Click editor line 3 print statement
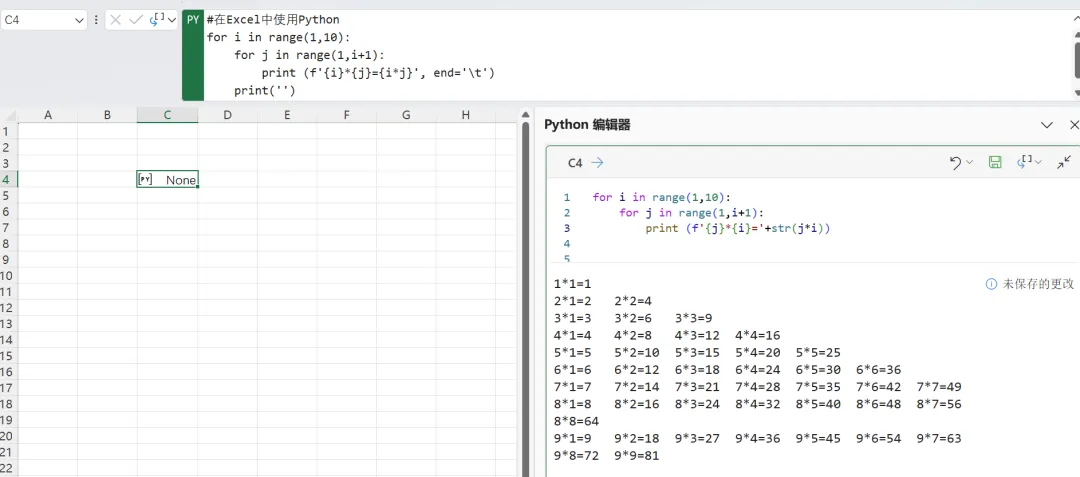Viewport: 1080px width, 477px height. (x=738, y=229)
